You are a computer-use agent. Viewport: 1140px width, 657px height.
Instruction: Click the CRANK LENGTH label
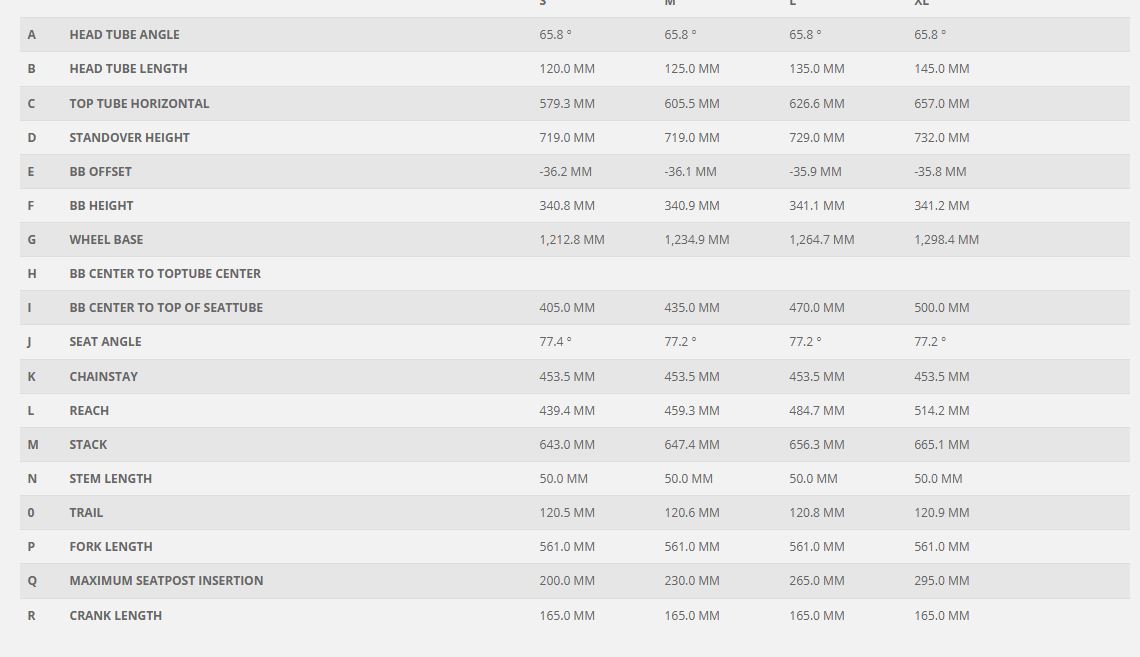(x=116, y=616)
